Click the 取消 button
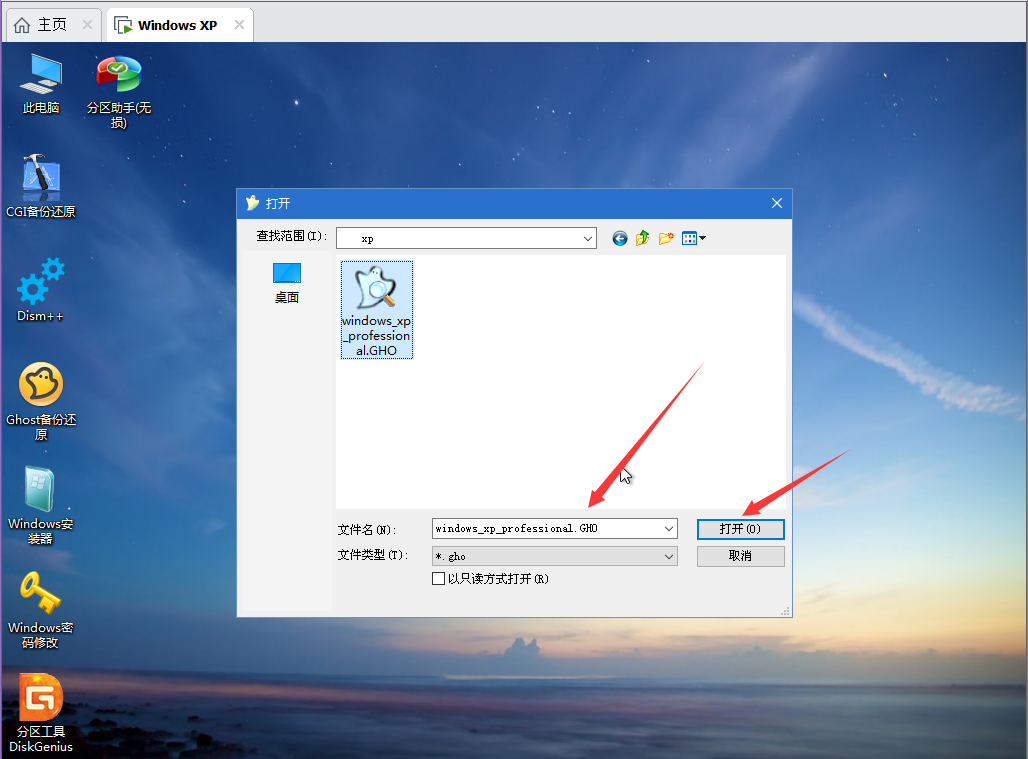The height and width of the screenshot is (759, 1028). point(740,556)
